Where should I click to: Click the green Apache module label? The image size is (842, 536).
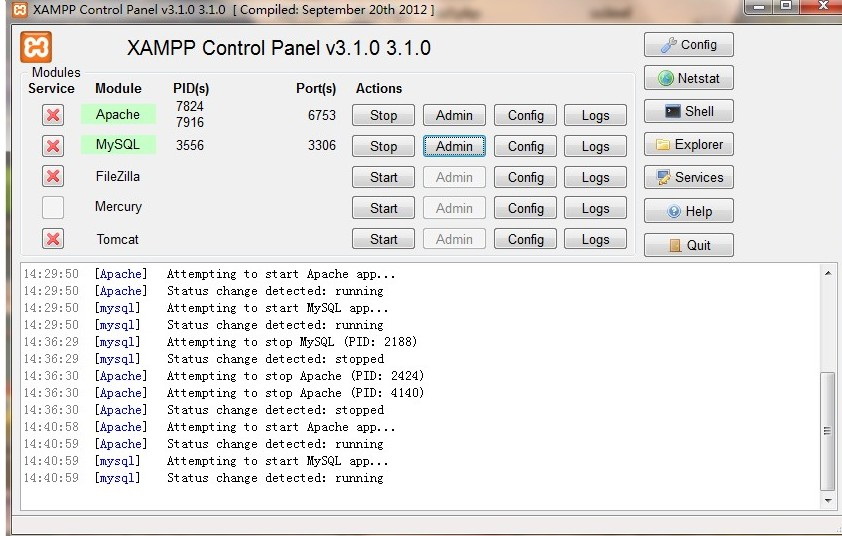click(118, 114)
